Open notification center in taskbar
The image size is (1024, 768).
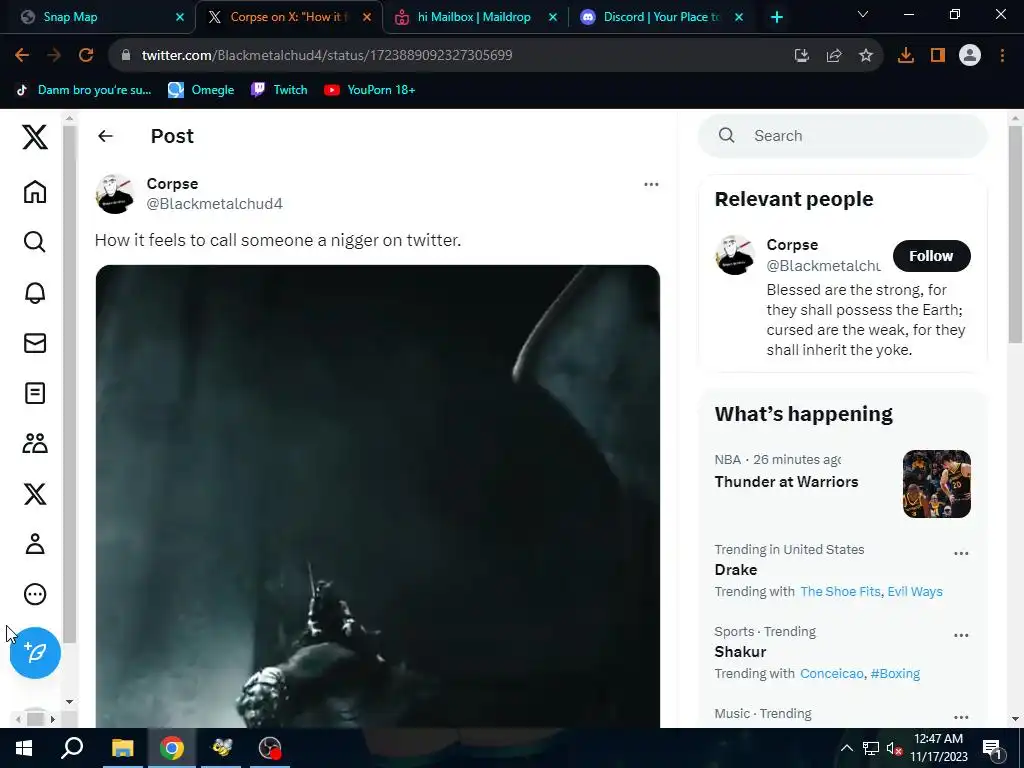pyautogui.click(x=992, y=748)
